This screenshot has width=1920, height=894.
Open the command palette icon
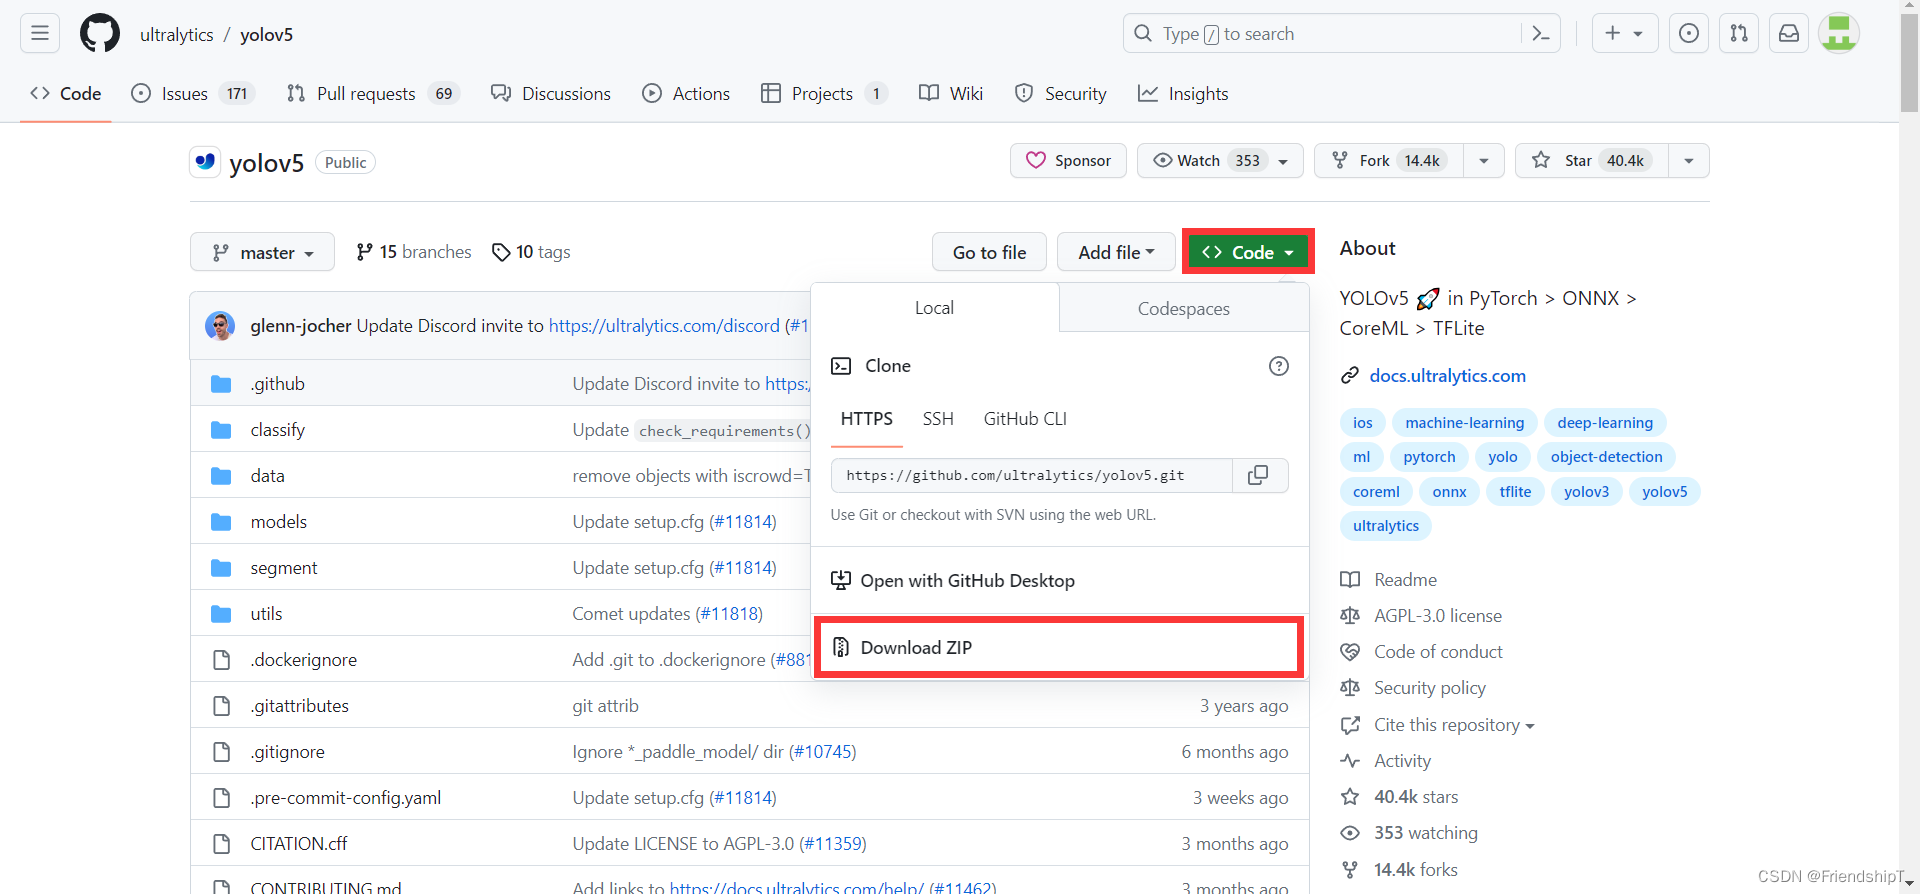pos(1541,33)
